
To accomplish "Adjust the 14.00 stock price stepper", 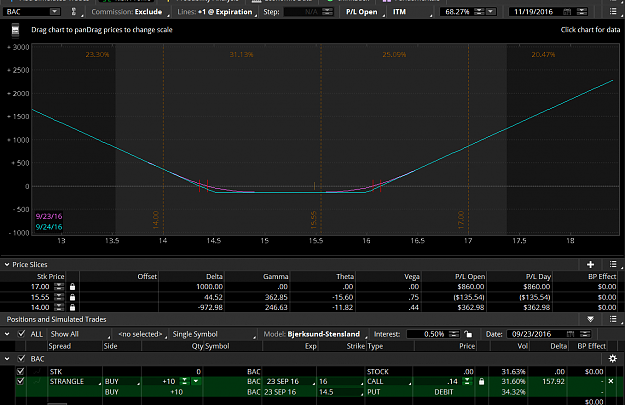I will (x=59, y=307).
